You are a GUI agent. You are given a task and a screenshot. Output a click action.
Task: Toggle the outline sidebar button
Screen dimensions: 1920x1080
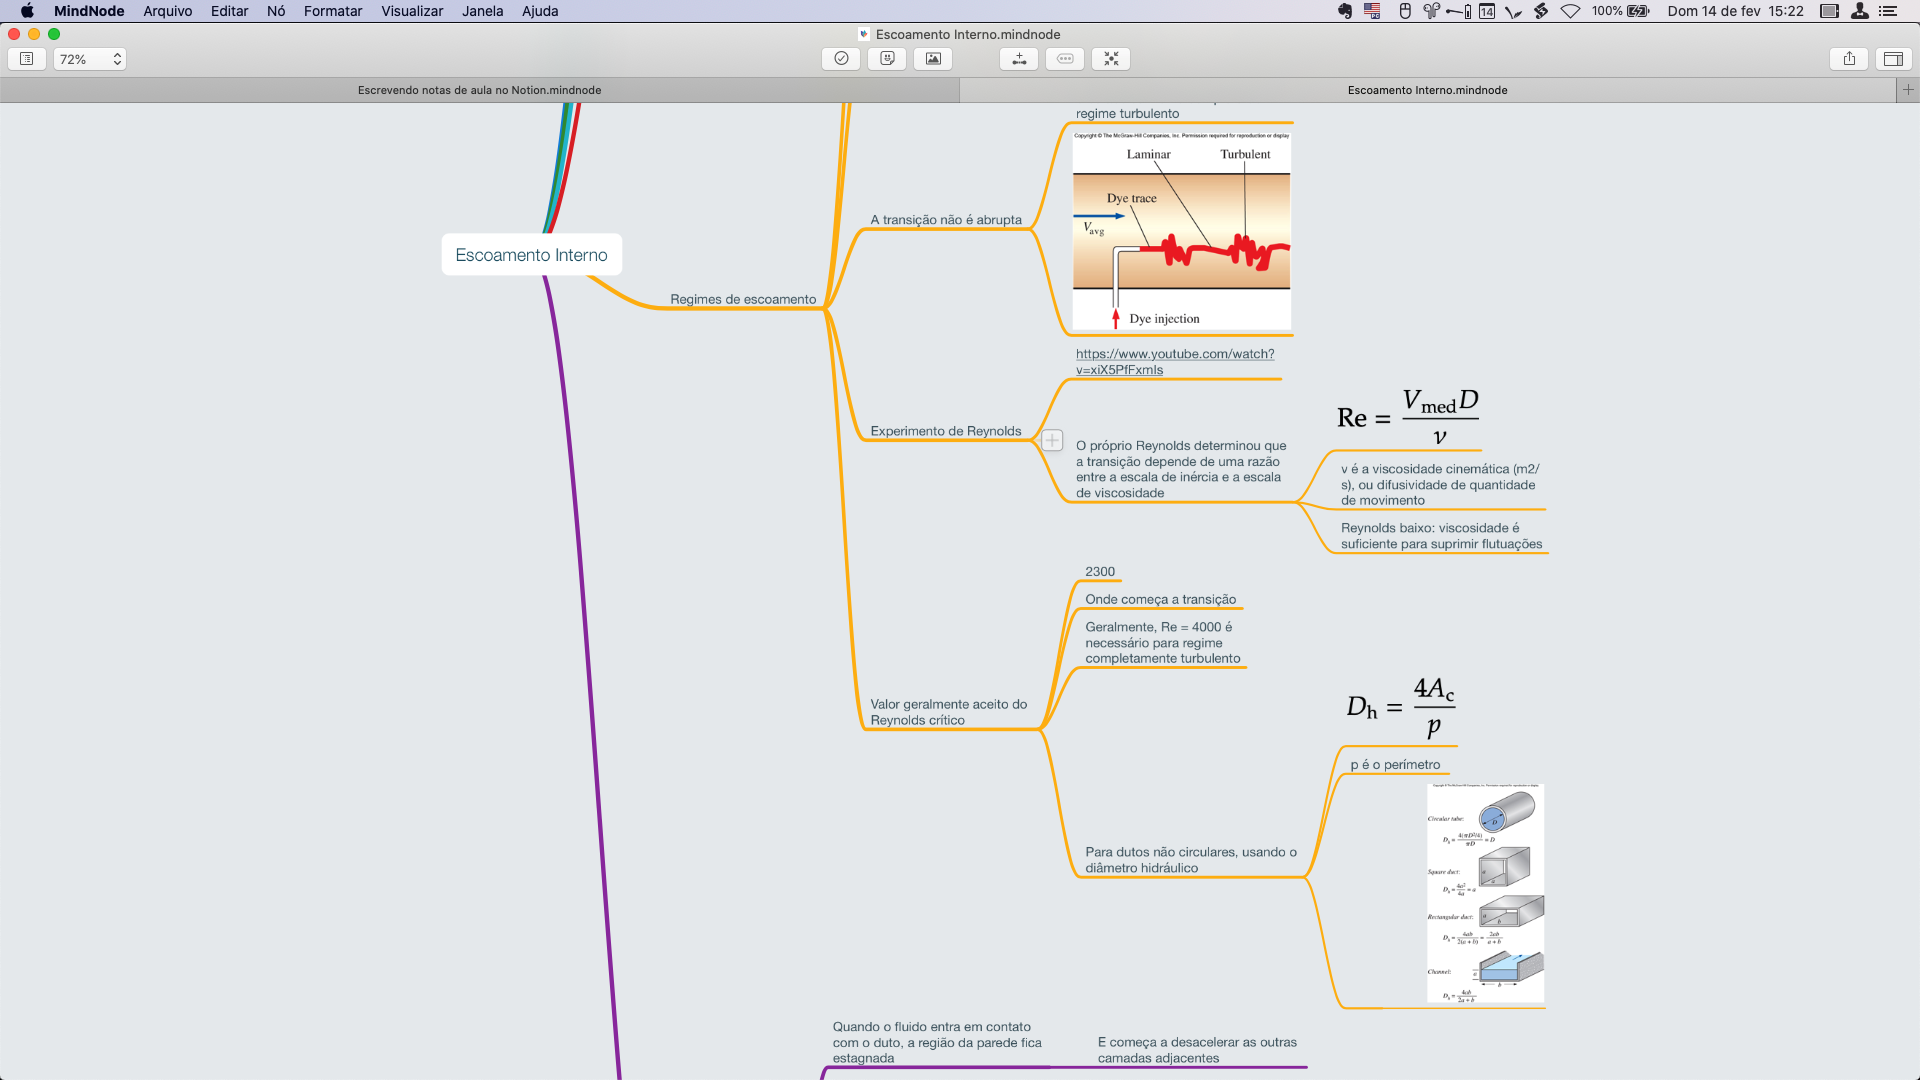pos(27,59)
